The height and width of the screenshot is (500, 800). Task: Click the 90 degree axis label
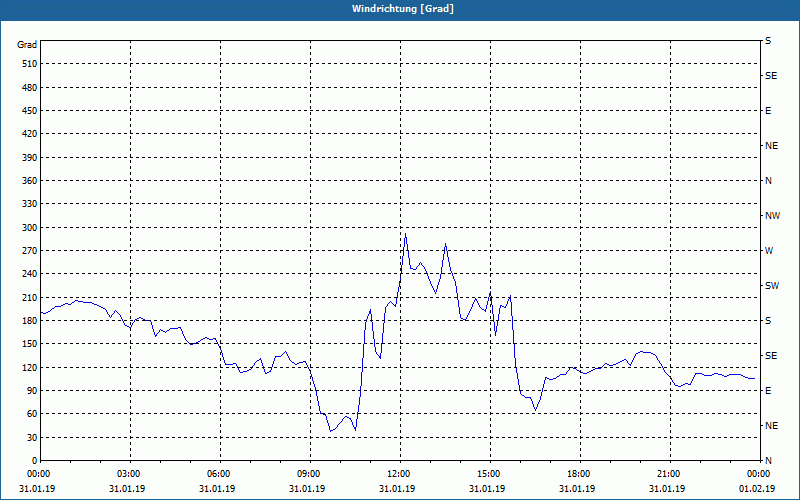coord(32,391)
